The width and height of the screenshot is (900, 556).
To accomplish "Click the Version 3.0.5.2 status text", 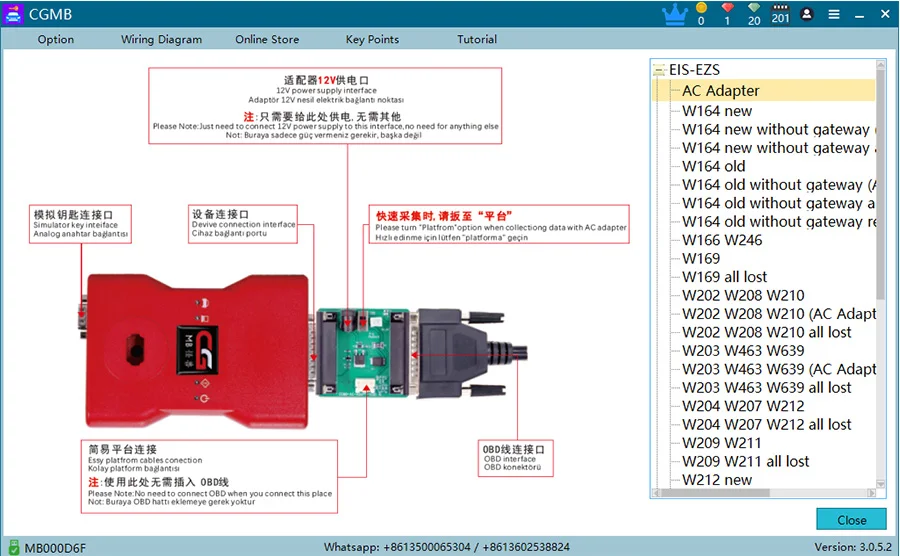I will click(853, 547).
